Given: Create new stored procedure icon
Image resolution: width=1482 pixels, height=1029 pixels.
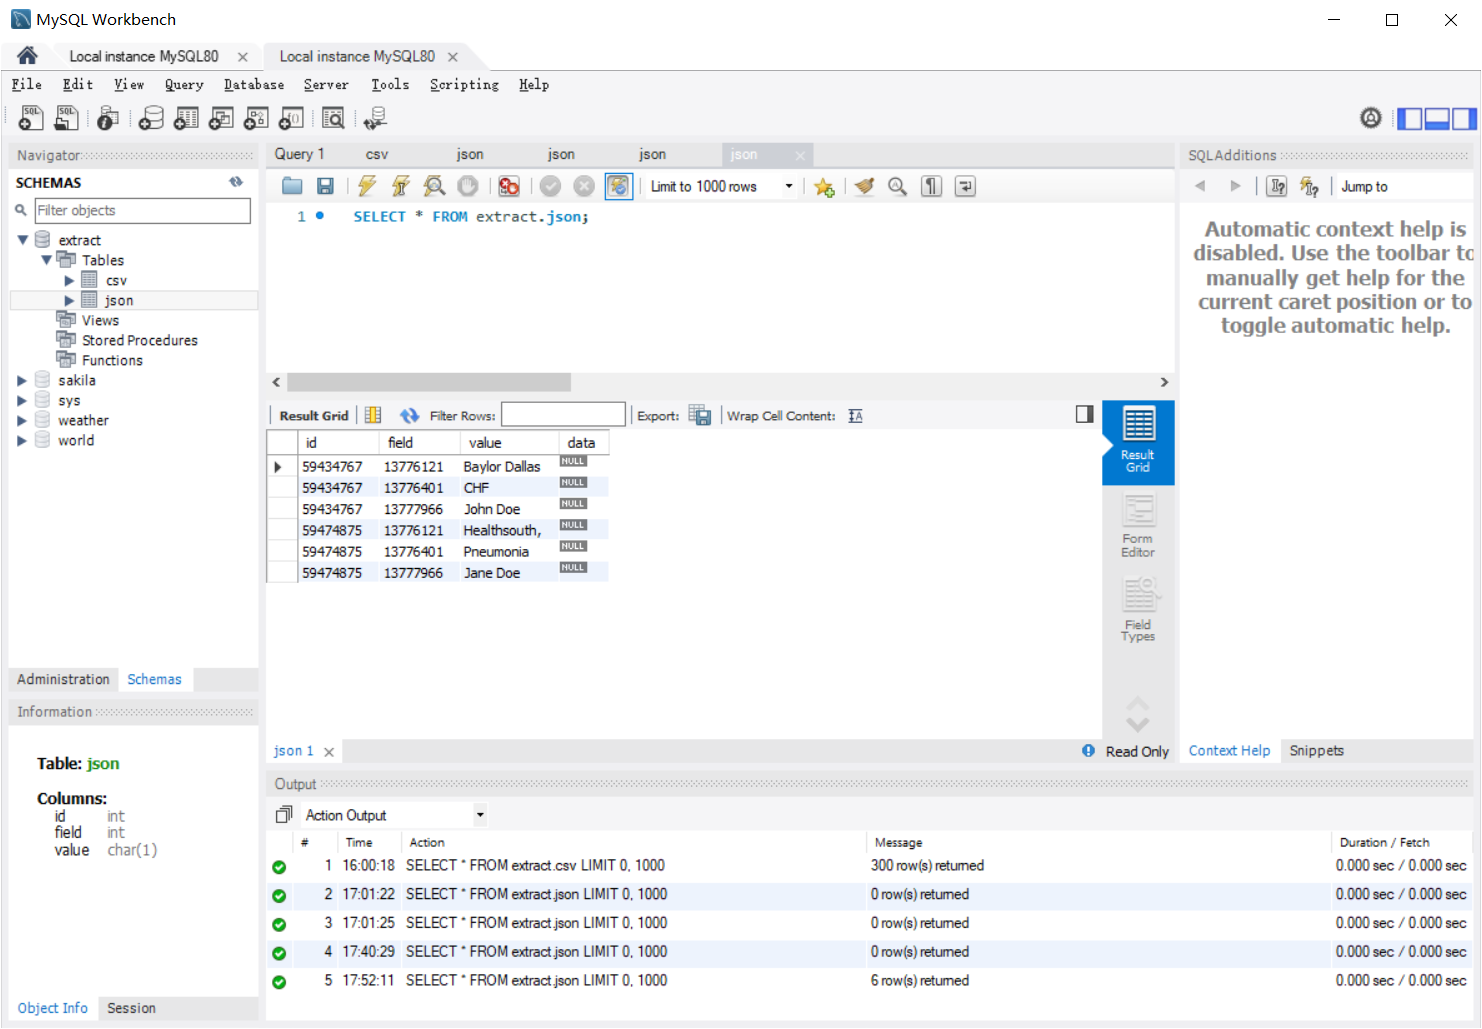Looking at the screenshot, I should [256, 118].
